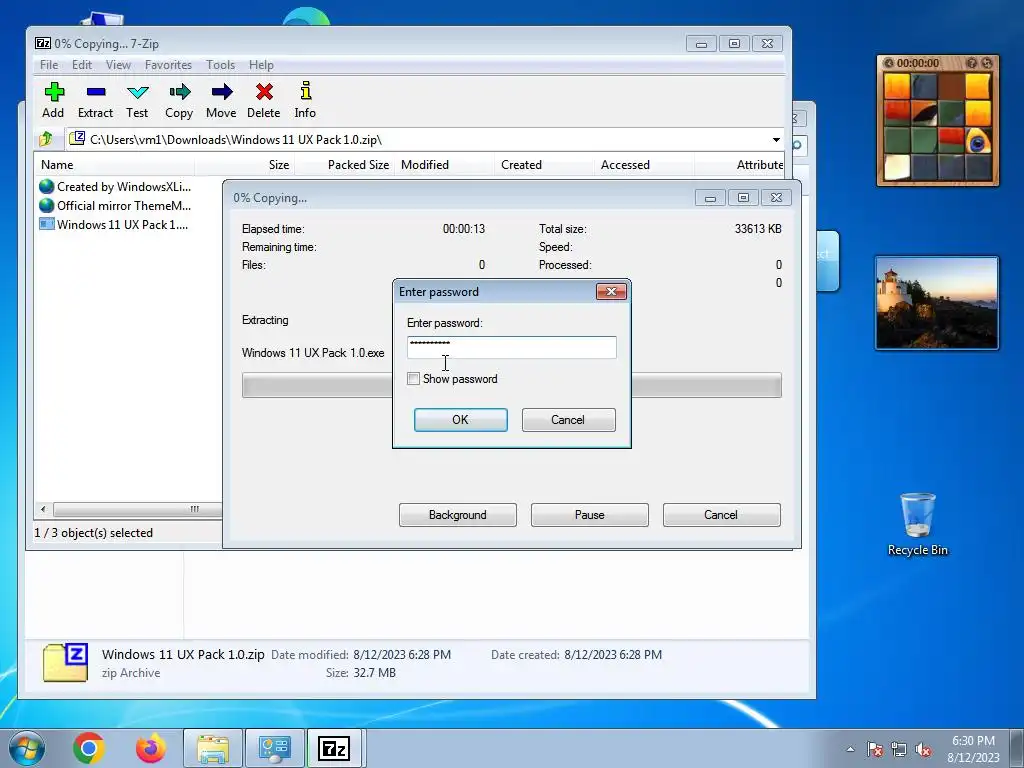This screenshot has height=768, width=1024.
Task: Click the Pause button
Action: (x=590, y=515)
